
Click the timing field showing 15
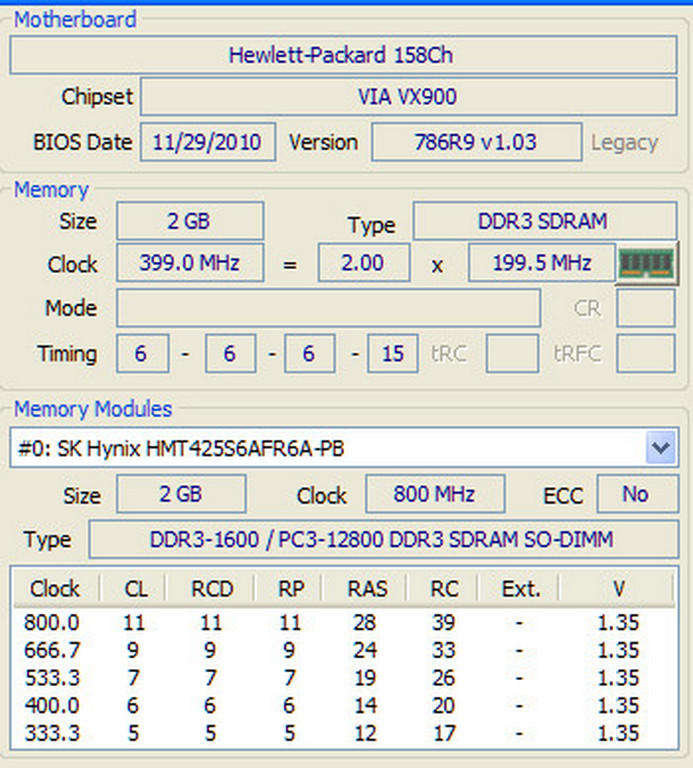point(393,354)
